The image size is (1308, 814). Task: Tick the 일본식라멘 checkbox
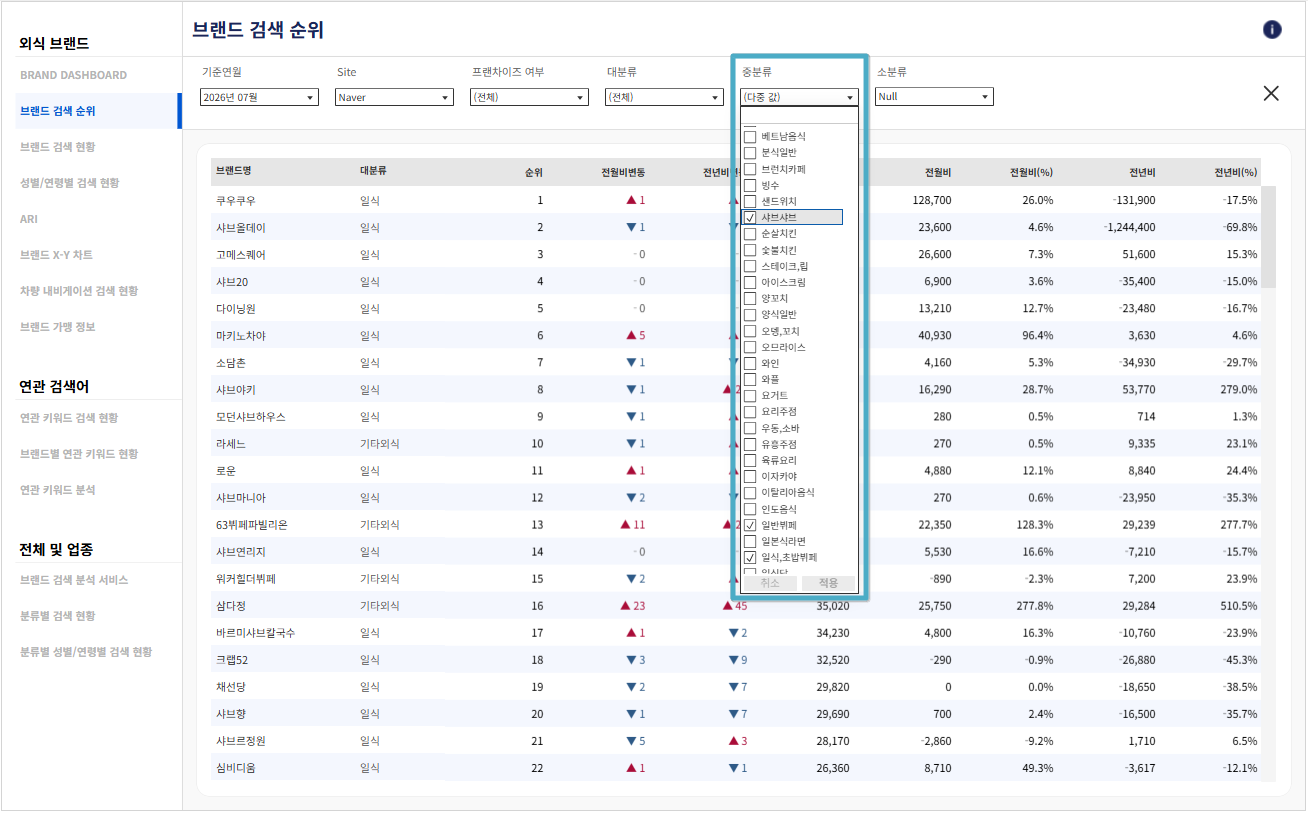pyautogui.click(x=750, y=541)
